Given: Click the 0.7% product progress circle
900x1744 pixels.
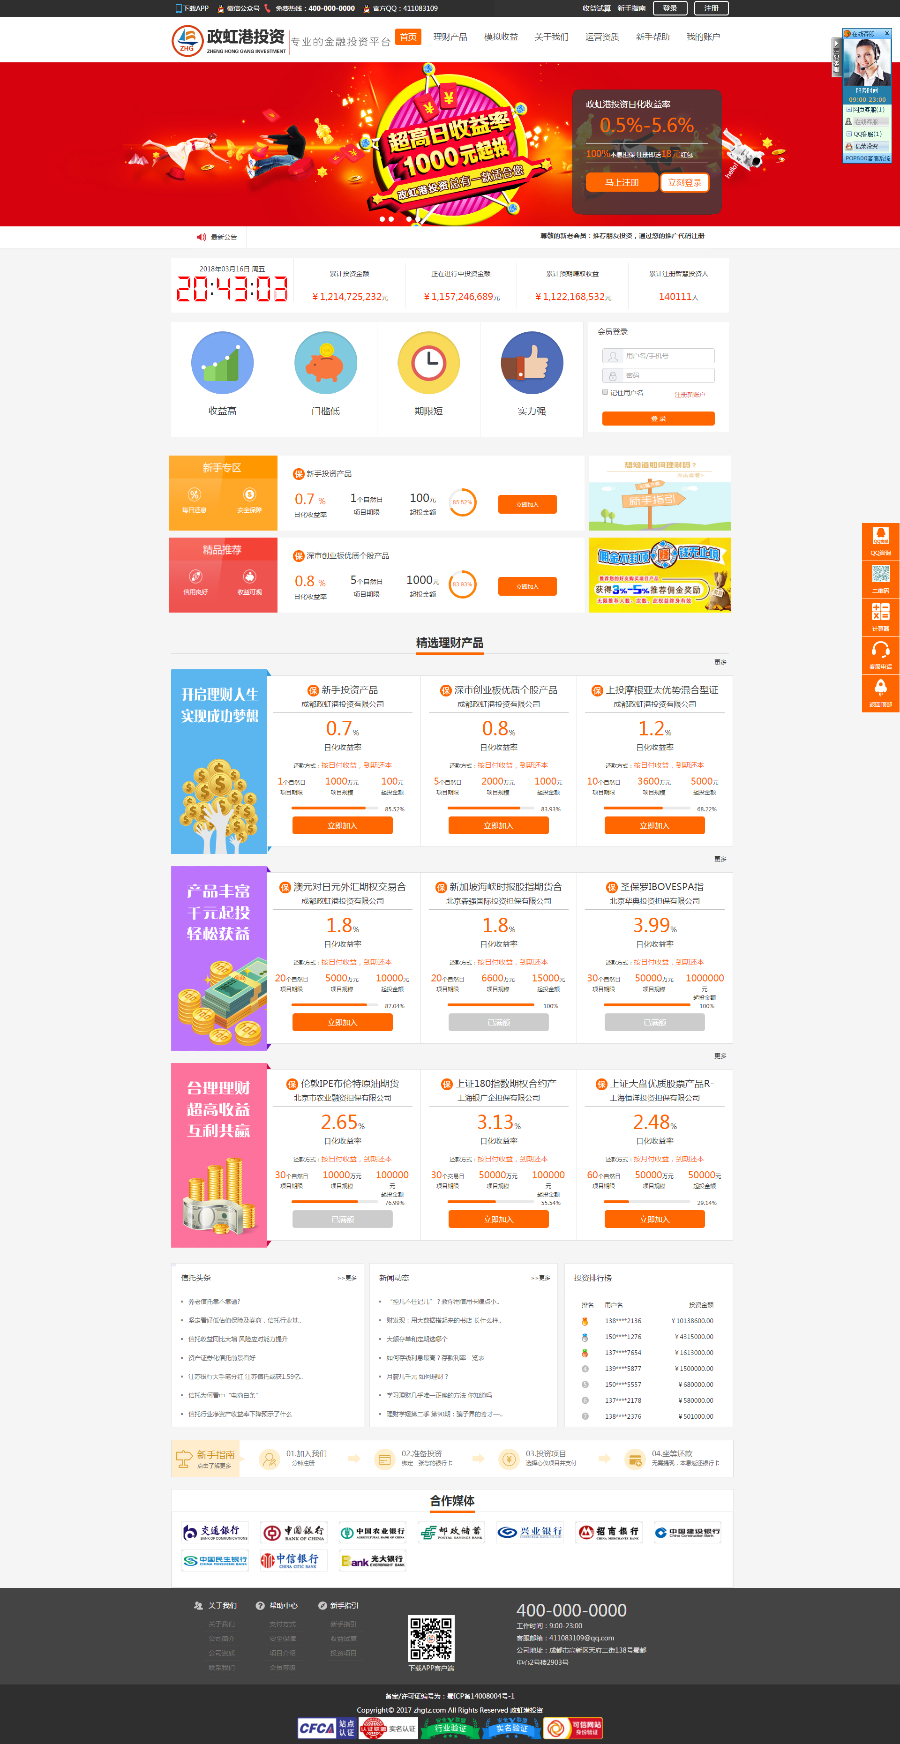Looking at the screenshot, I should coord(462,502).
